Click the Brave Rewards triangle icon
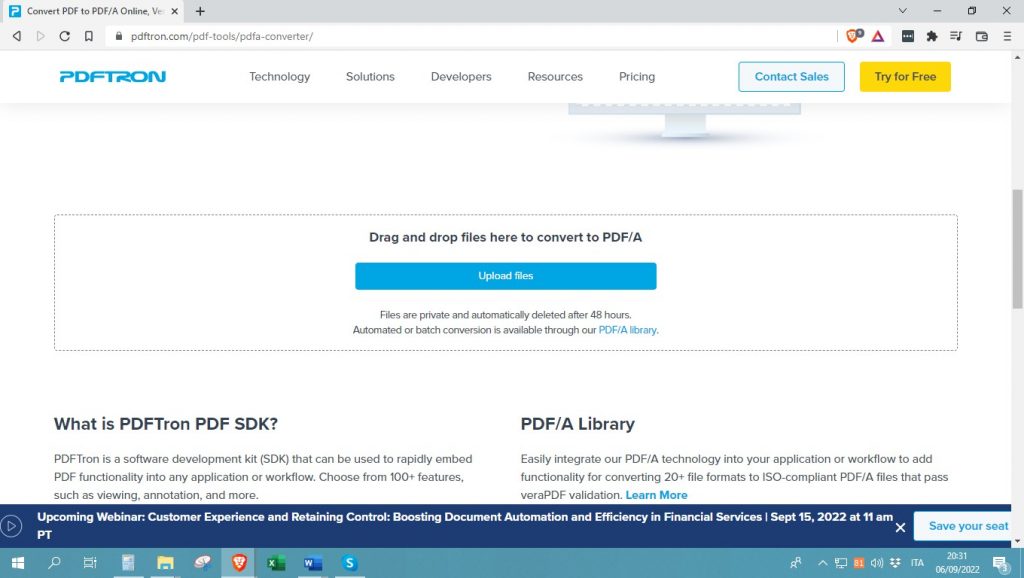Image resolution: width=1024 pixels, height=578 pixels. pyautogui.click(x=877, y=36)
